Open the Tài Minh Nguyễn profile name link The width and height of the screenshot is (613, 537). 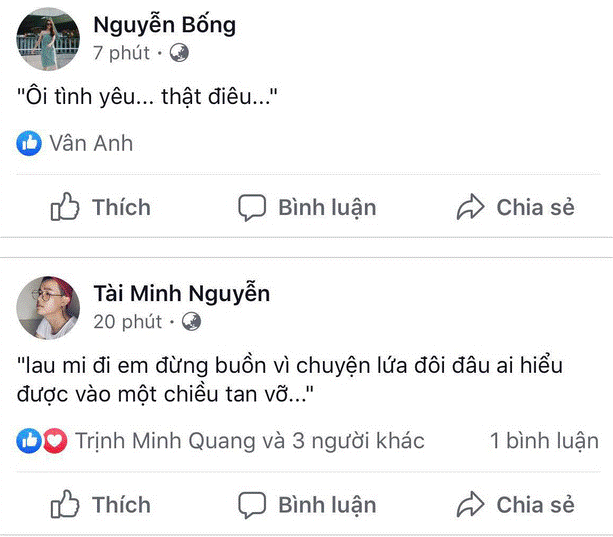pos(181,293)
